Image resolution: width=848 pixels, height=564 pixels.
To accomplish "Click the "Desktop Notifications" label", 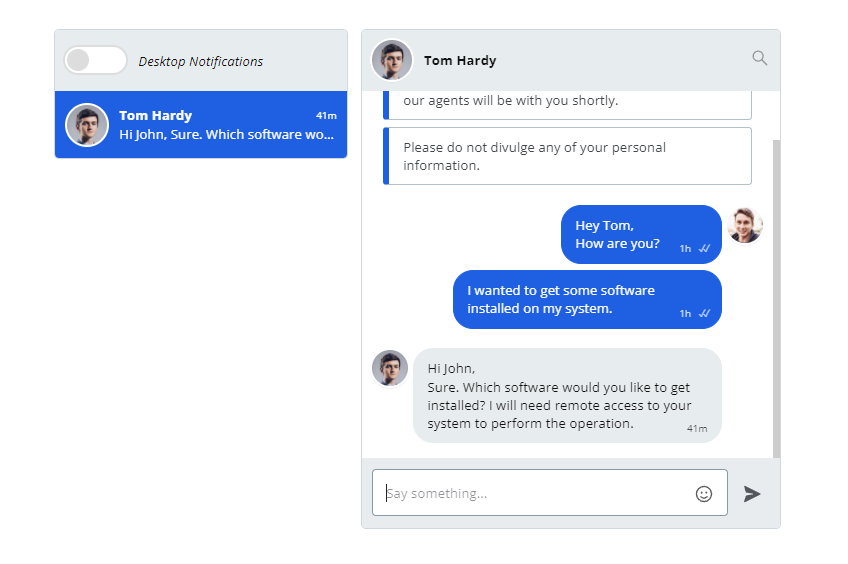I will tap(201, 61).
